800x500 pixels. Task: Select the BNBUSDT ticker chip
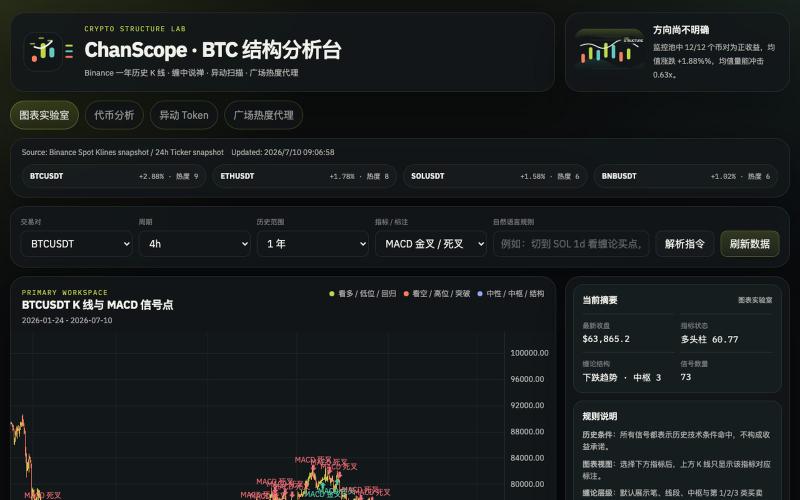click(686, 176)
